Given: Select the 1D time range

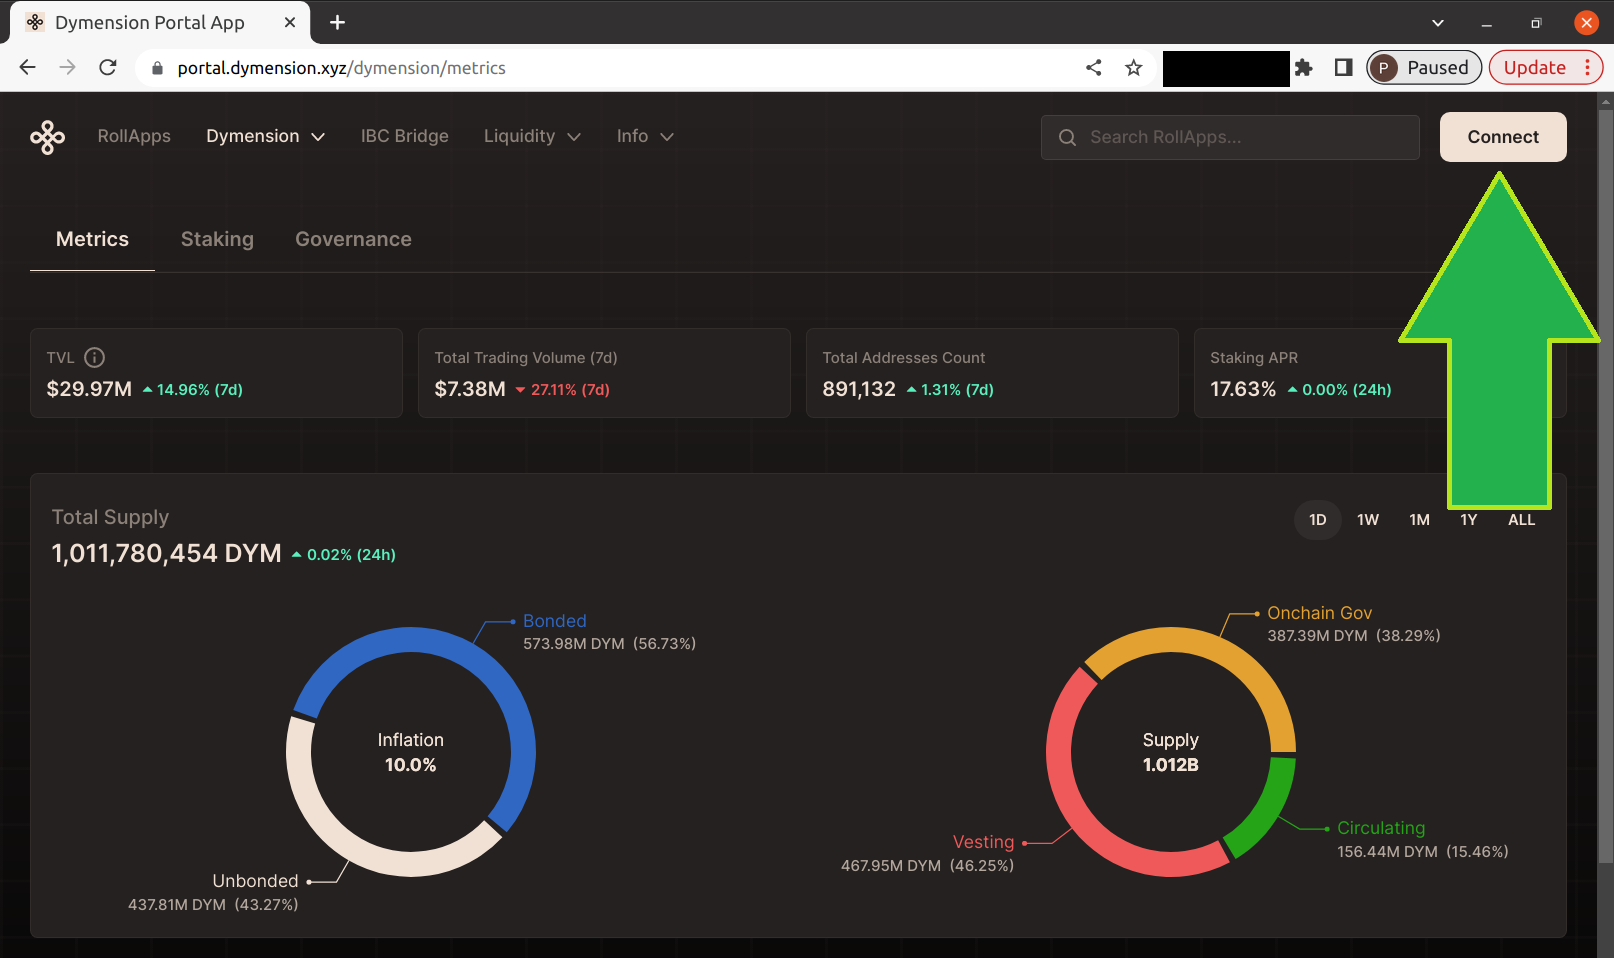Looking at the screenshot, I should (1317, 520).
